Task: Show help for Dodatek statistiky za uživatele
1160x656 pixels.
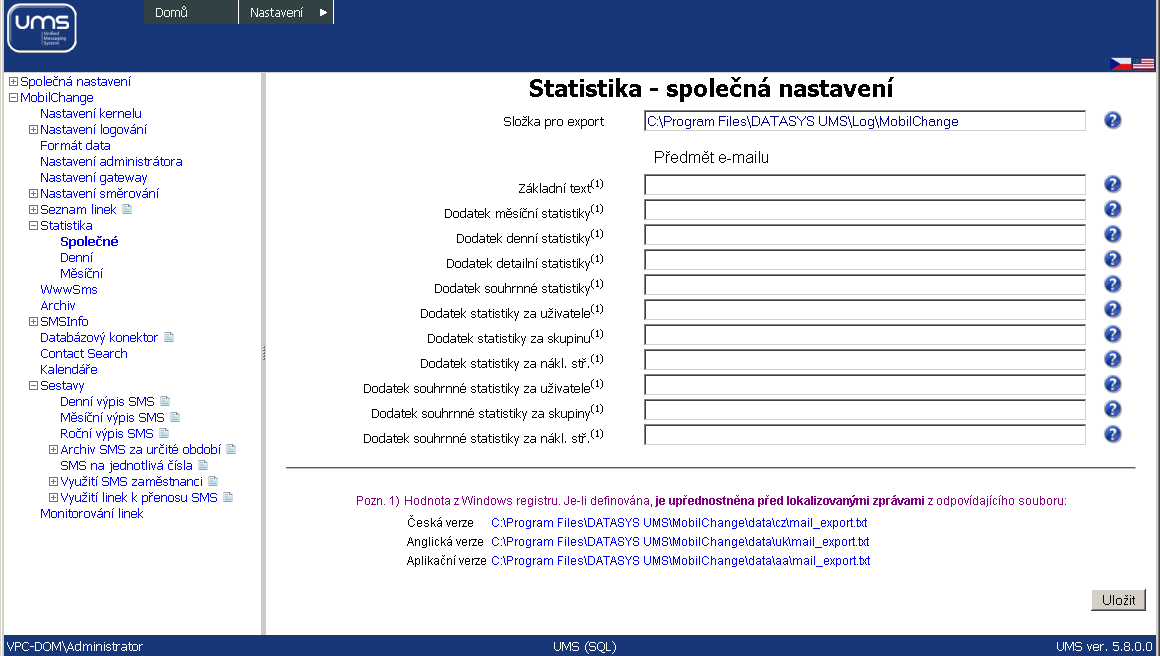Action: coord(1112,309)
